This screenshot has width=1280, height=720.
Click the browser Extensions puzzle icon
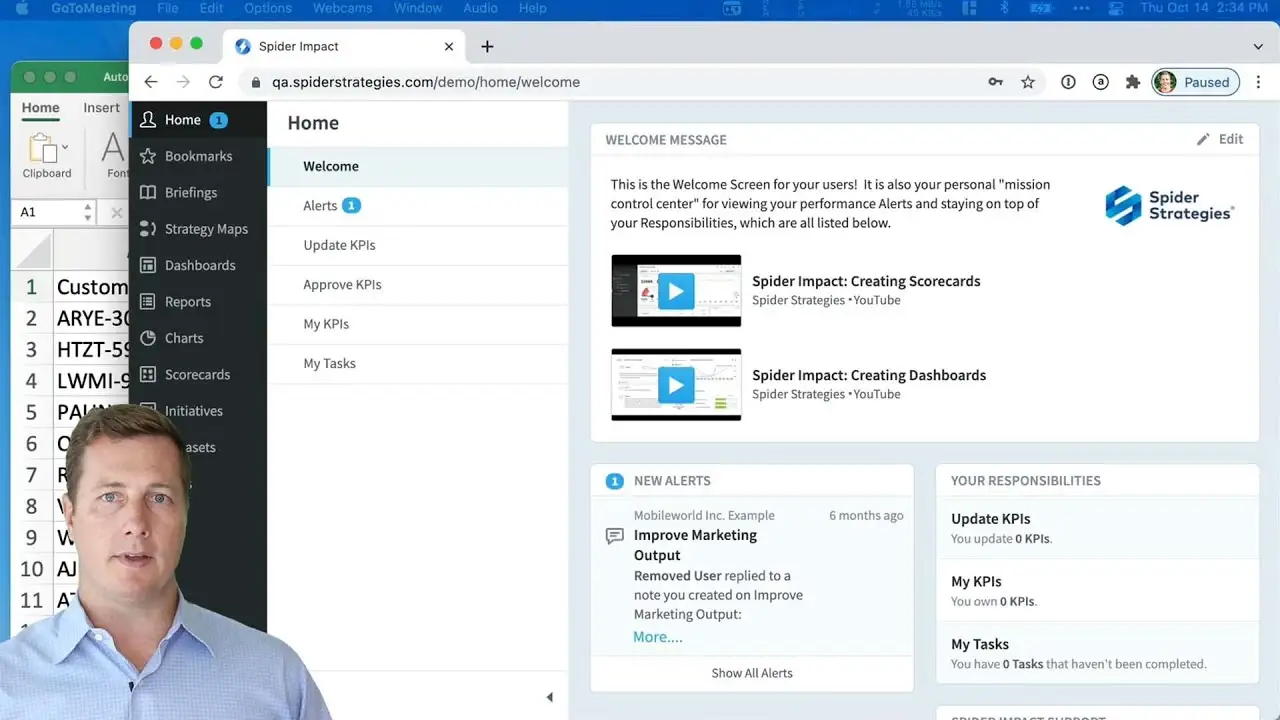1132,82
